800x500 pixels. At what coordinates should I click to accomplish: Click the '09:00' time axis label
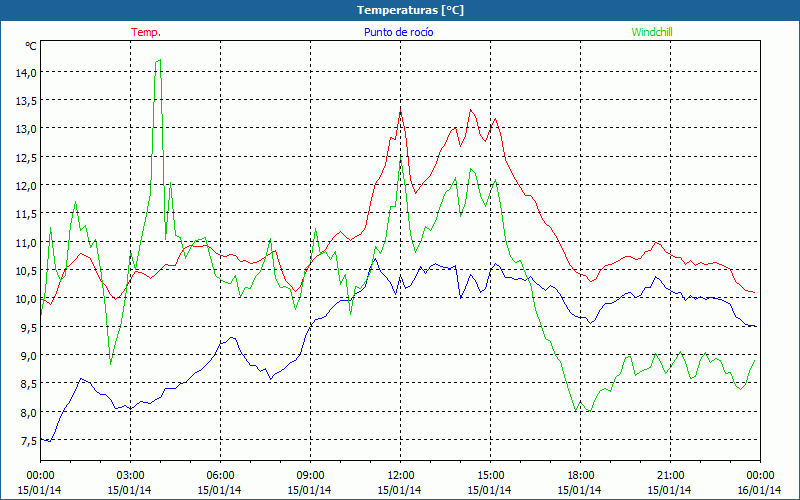(x=310, y=476)
